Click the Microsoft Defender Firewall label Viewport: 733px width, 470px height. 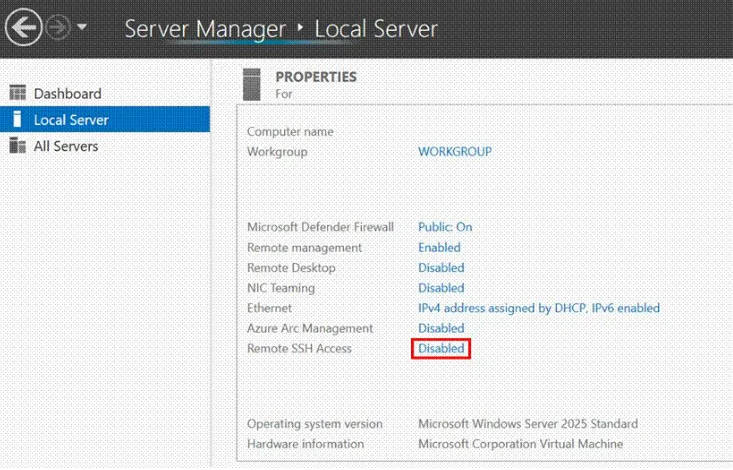(x=320, y=227)
